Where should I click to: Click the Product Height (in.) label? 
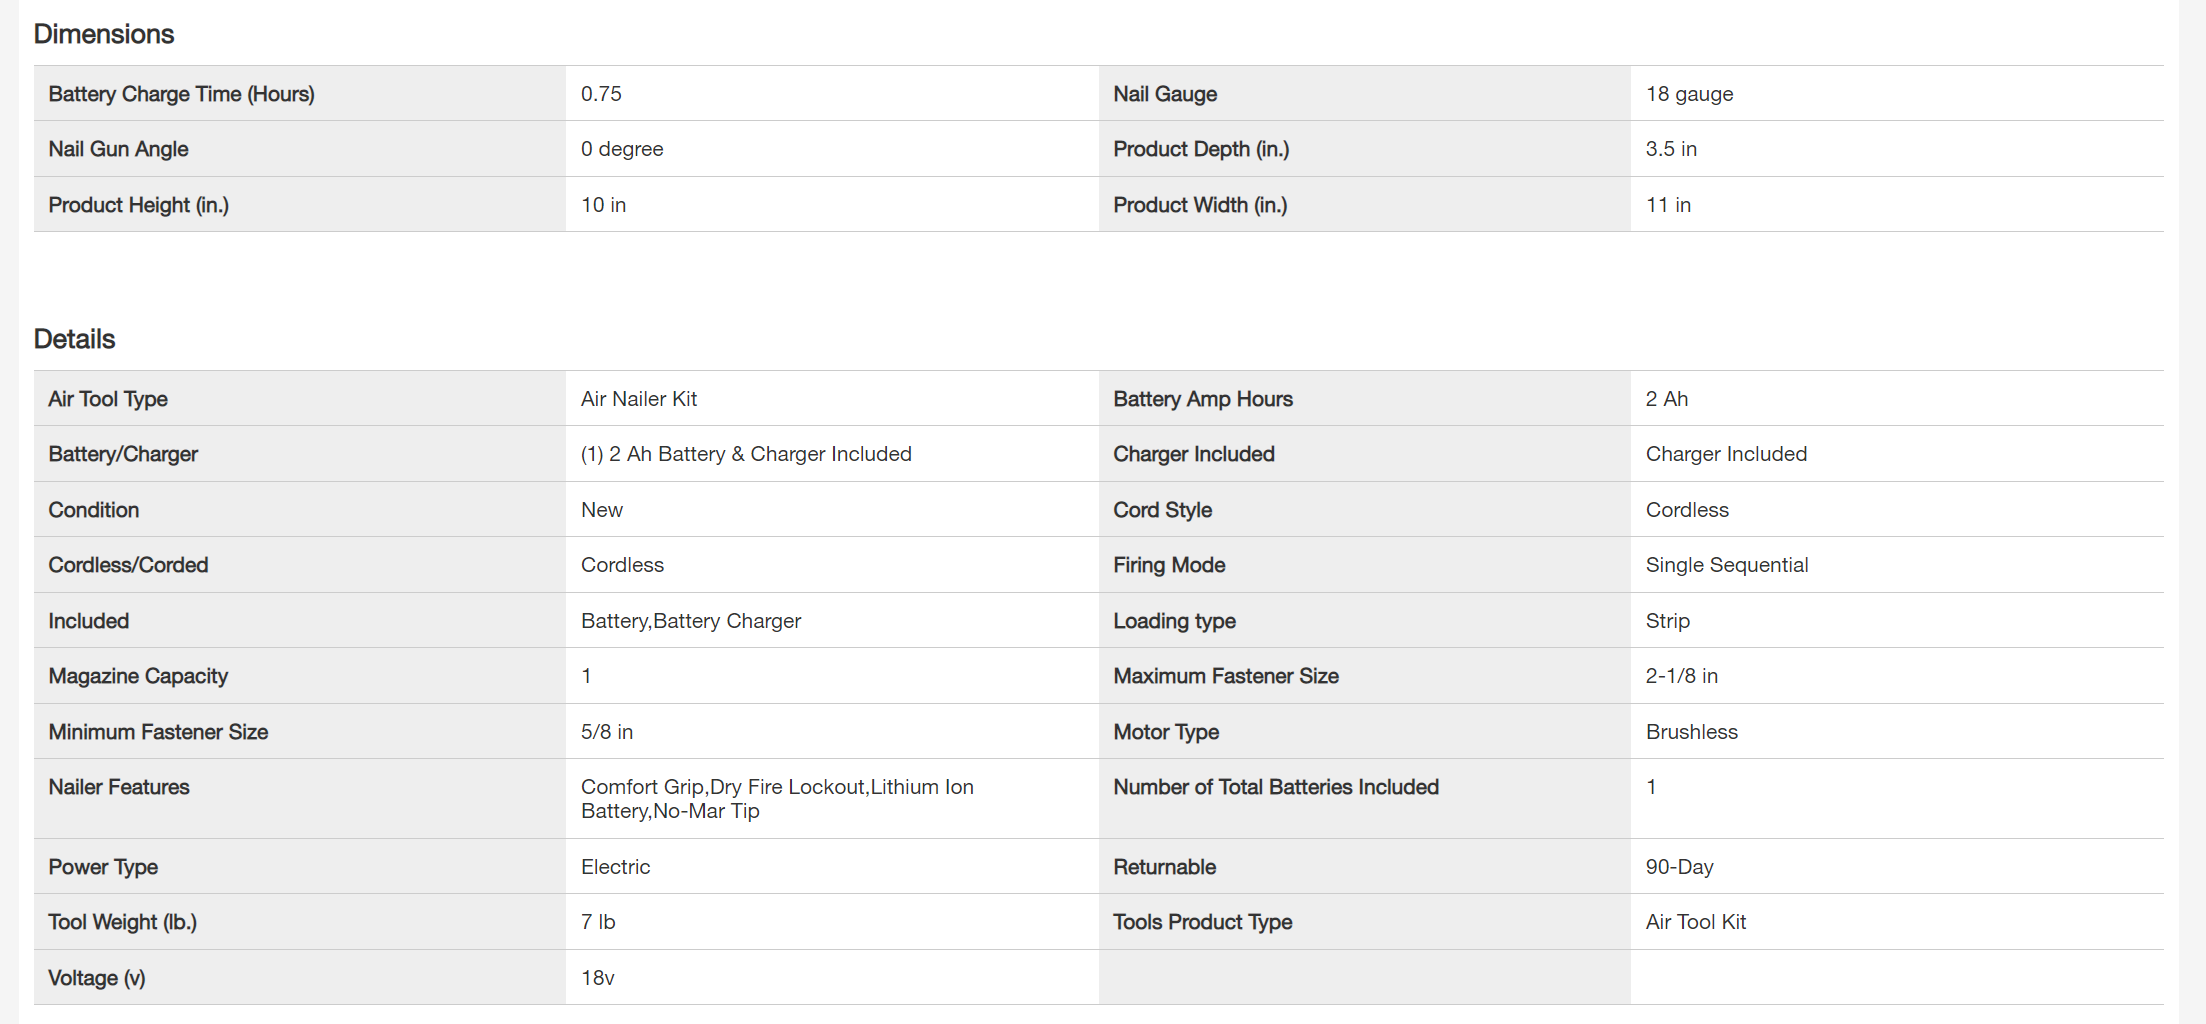(138, 205)
